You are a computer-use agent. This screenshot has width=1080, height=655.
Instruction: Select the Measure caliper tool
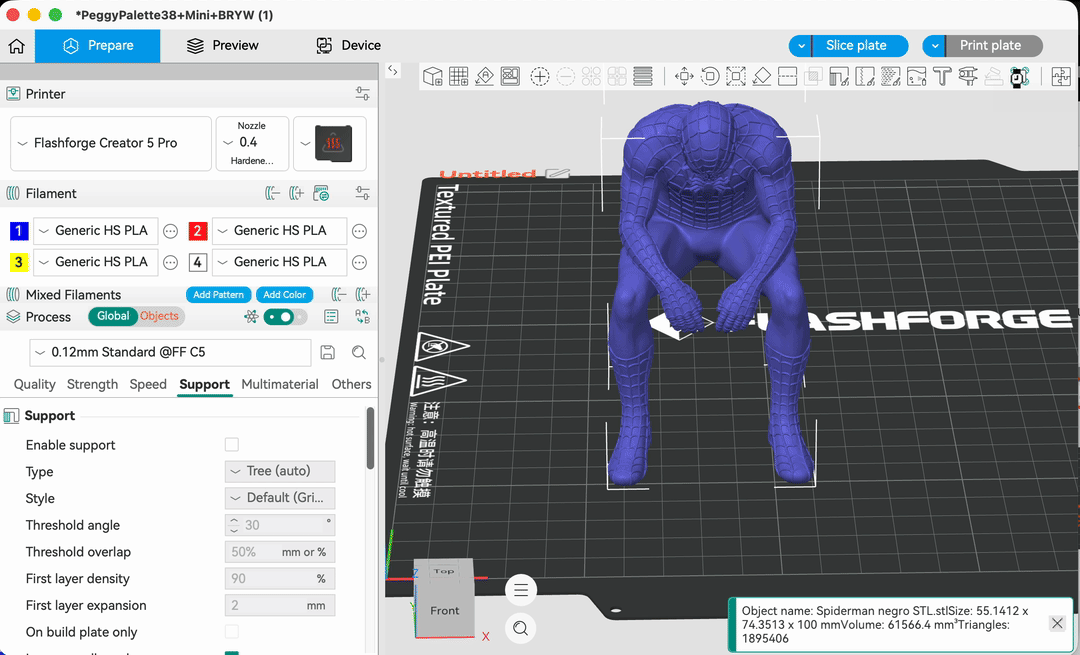(x=968, y=76)
